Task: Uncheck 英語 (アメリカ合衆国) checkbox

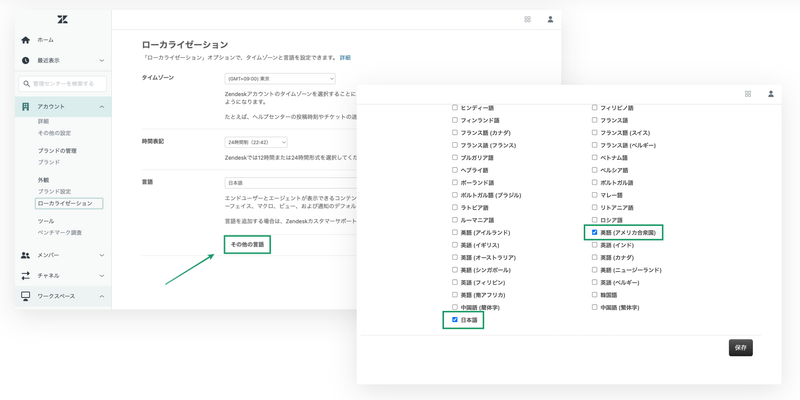Action: [x=594, y=233]
